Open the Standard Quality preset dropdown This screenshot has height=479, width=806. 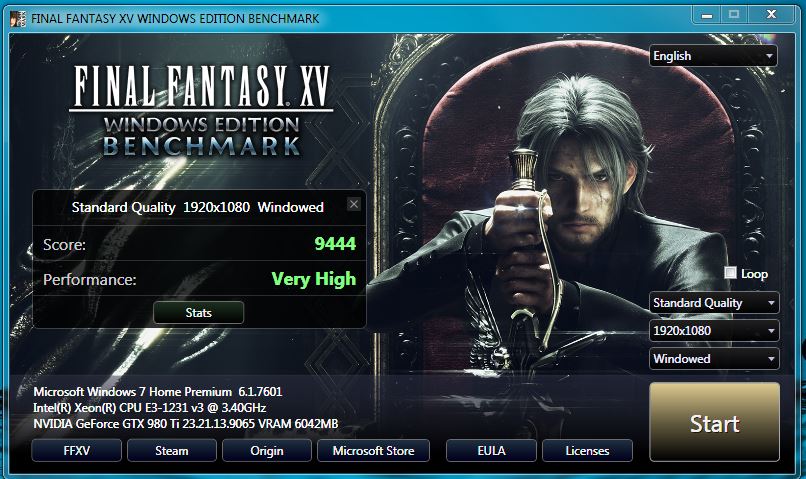click(x=714, y=303)
